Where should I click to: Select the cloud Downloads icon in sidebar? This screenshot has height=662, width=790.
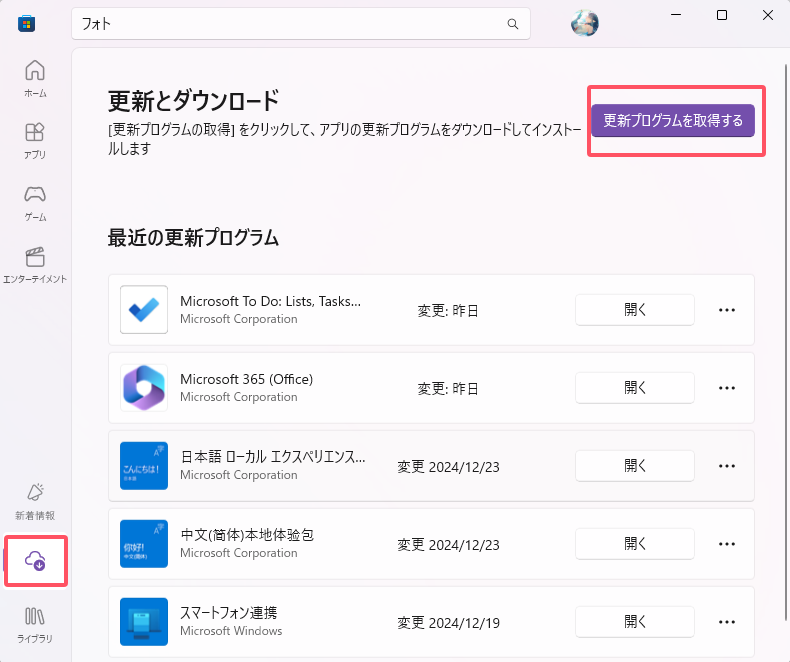35,560
